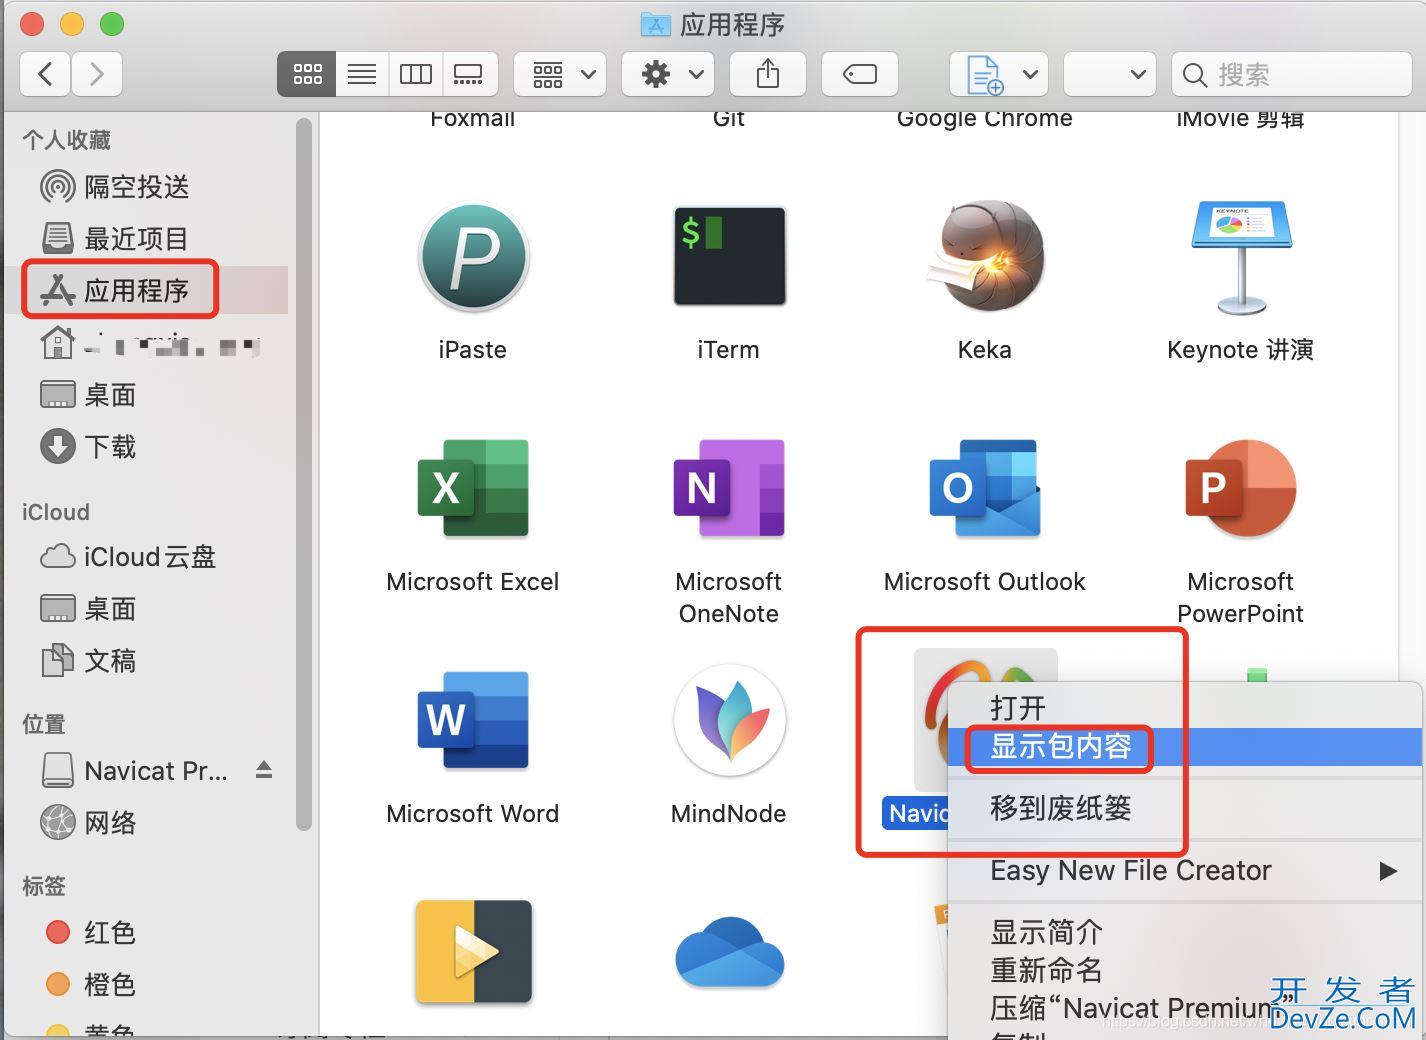Select the Keka app icon

tap(985, 256)
